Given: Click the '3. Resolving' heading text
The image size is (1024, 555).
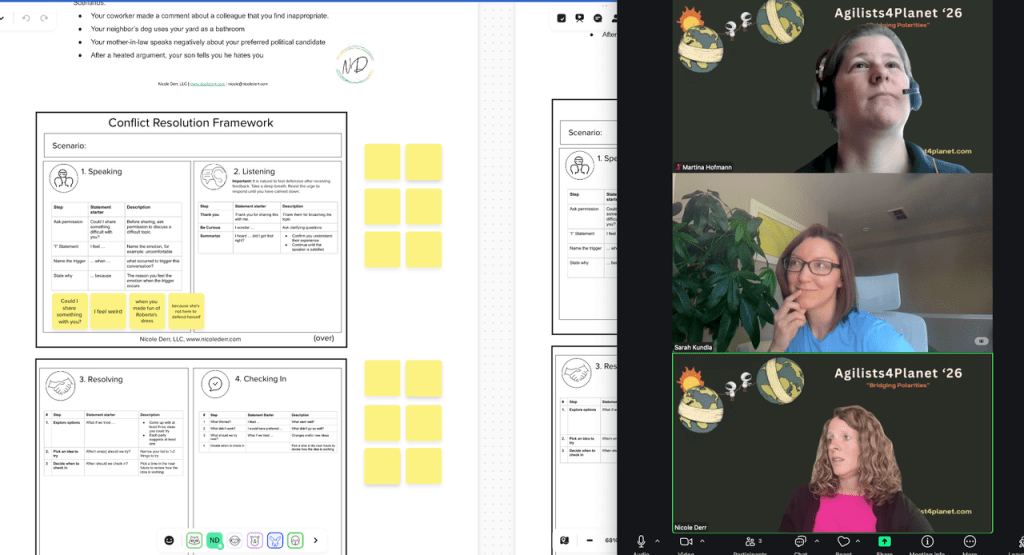Looking at the screenshot, I should coord(101,379).
